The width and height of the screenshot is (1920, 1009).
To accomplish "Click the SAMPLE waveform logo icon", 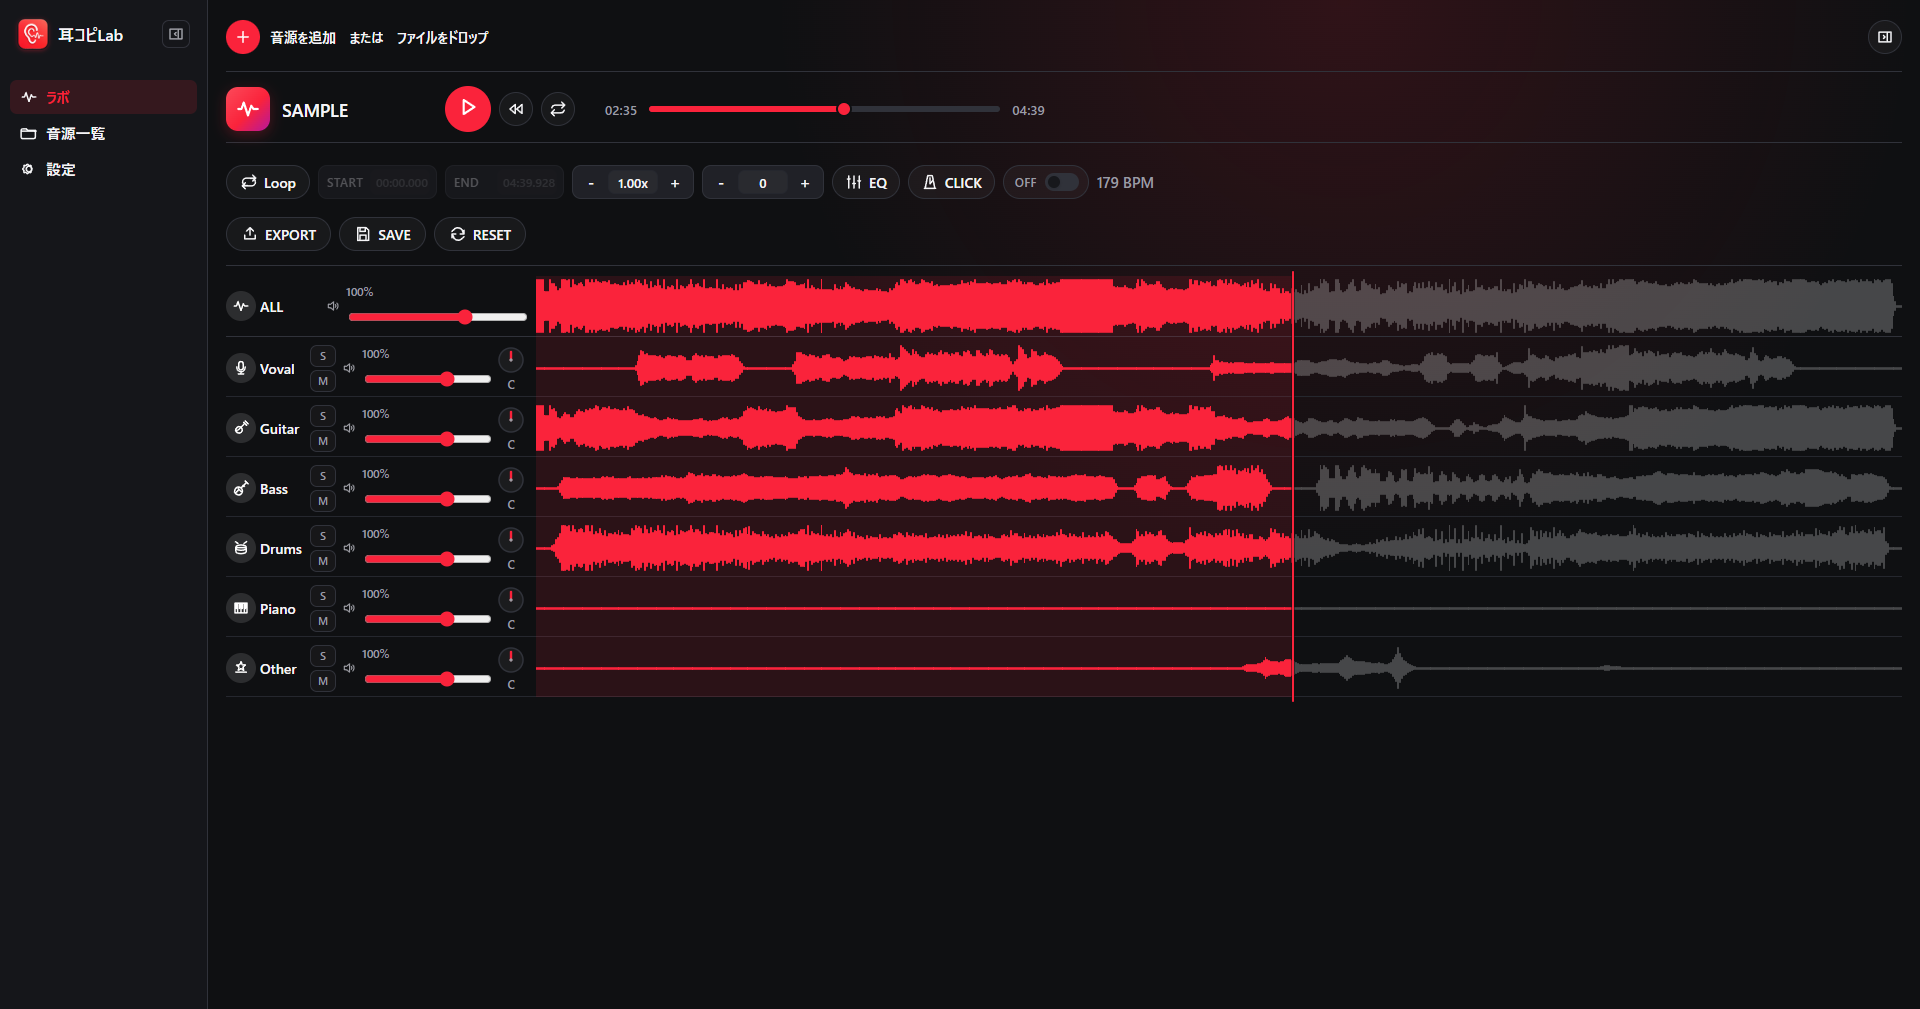I will tap(248, 110).
